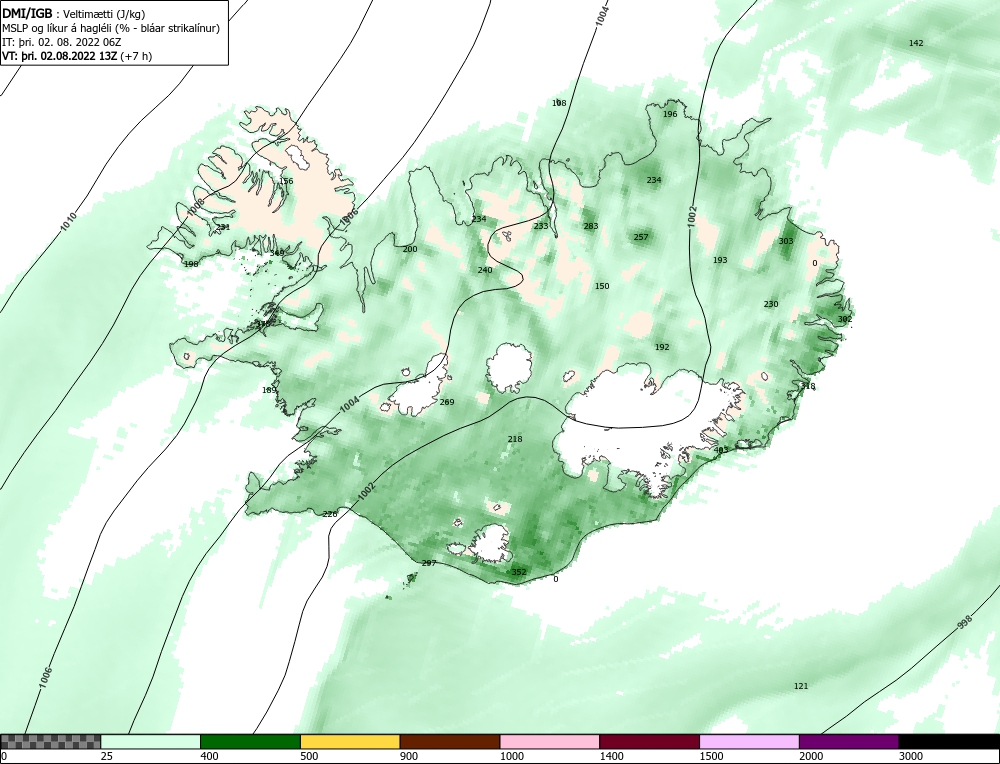This screenshot has width=1000, height=764.
Task: Click the isobar label '998'
Action: point(966,622)
